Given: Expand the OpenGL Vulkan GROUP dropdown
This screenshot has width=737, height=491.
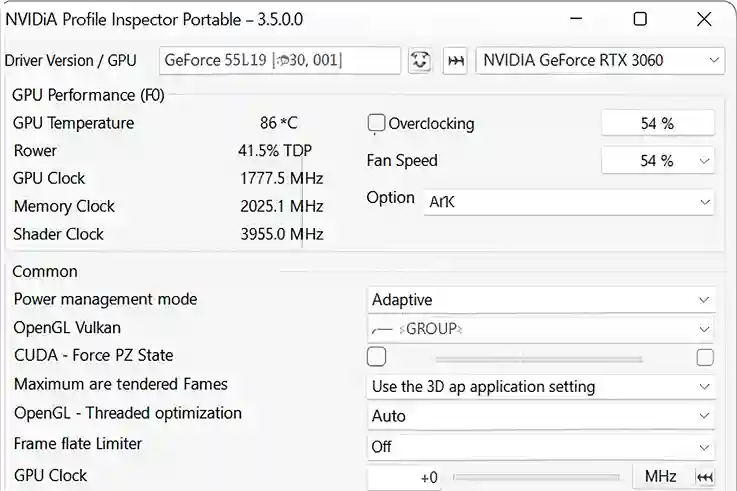Looking at the screenshot, I should 541,329.
